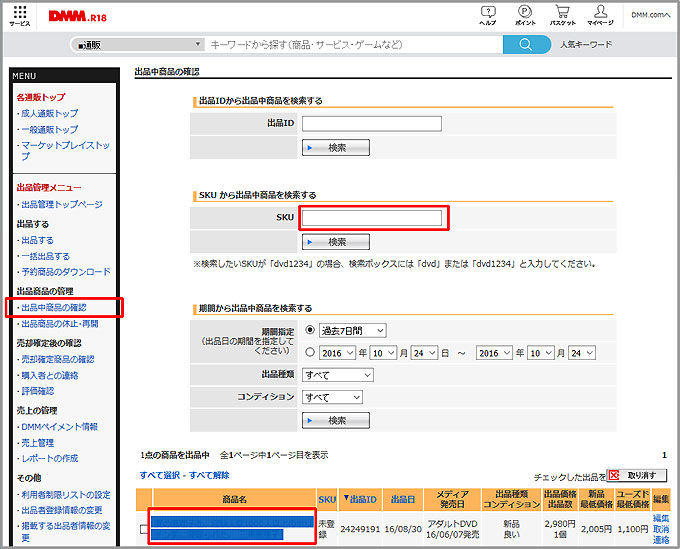Image resolution: width=680 pixels, height=549 pixels.
Task: Sort by 出品日 column header
Action: (403, 500)
